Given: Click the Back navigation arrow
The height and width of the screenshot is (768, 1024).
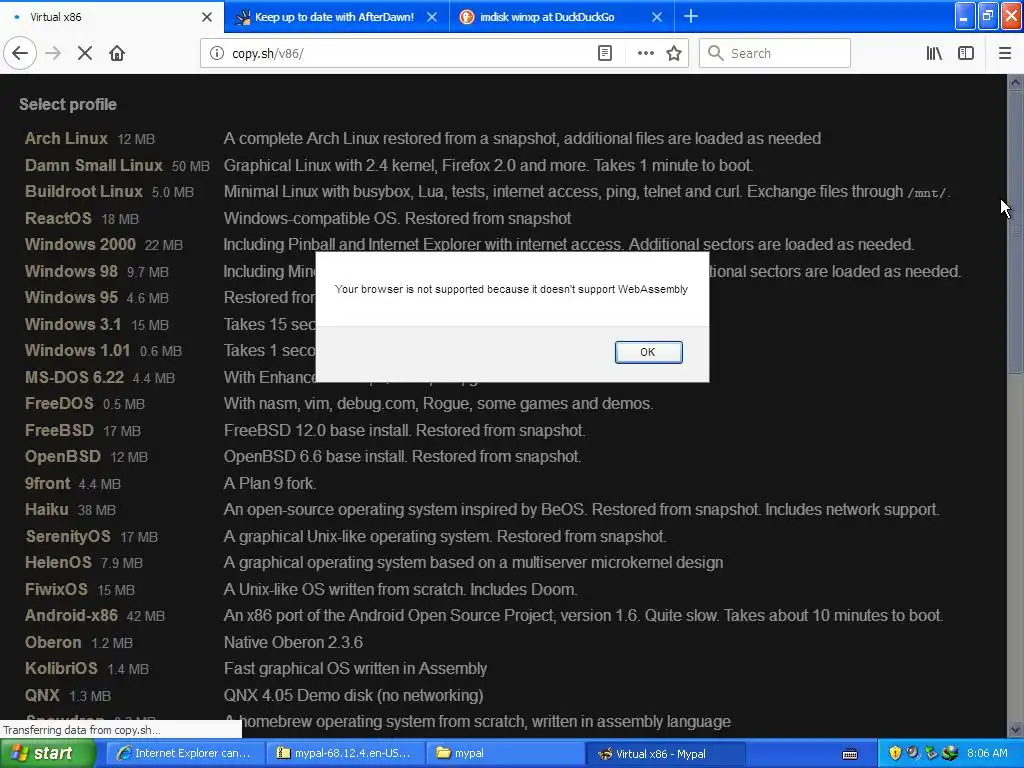Looking at the screenshot, I should (x=20, y=53).
